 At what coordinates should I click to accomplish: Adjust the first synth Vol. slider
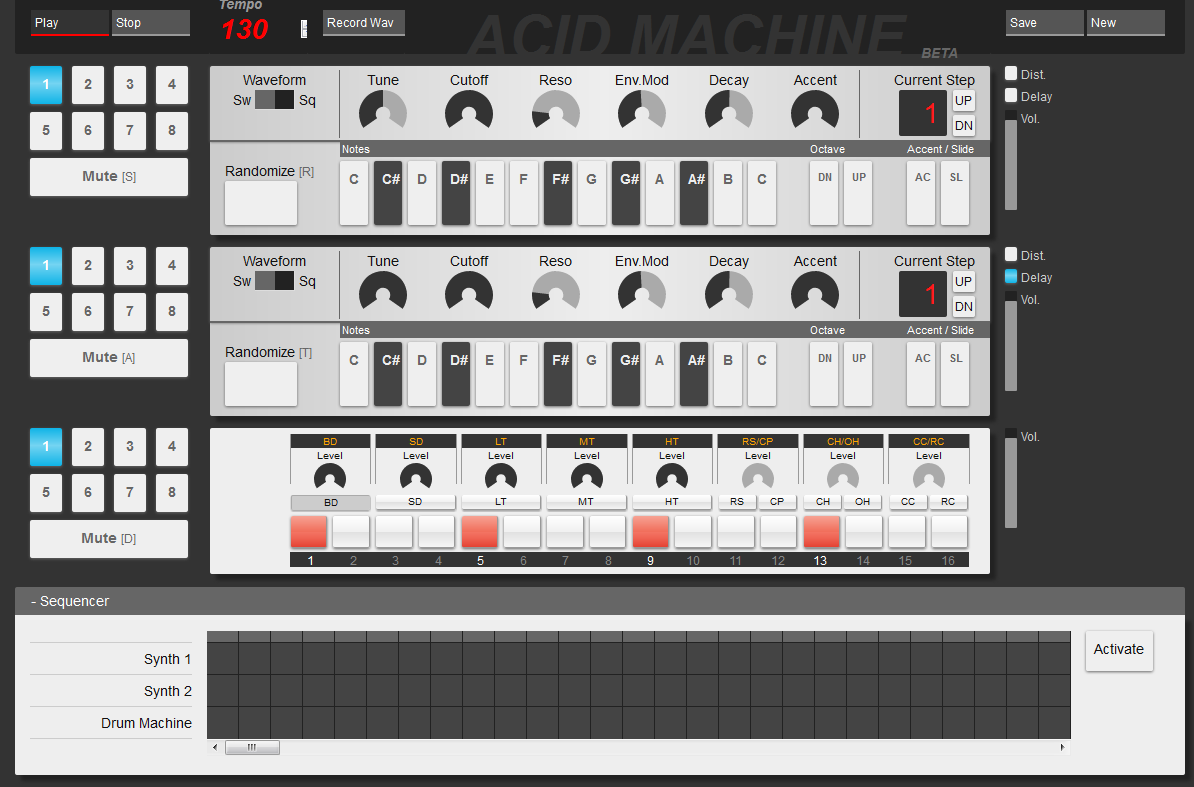[x=1011, y=165]
